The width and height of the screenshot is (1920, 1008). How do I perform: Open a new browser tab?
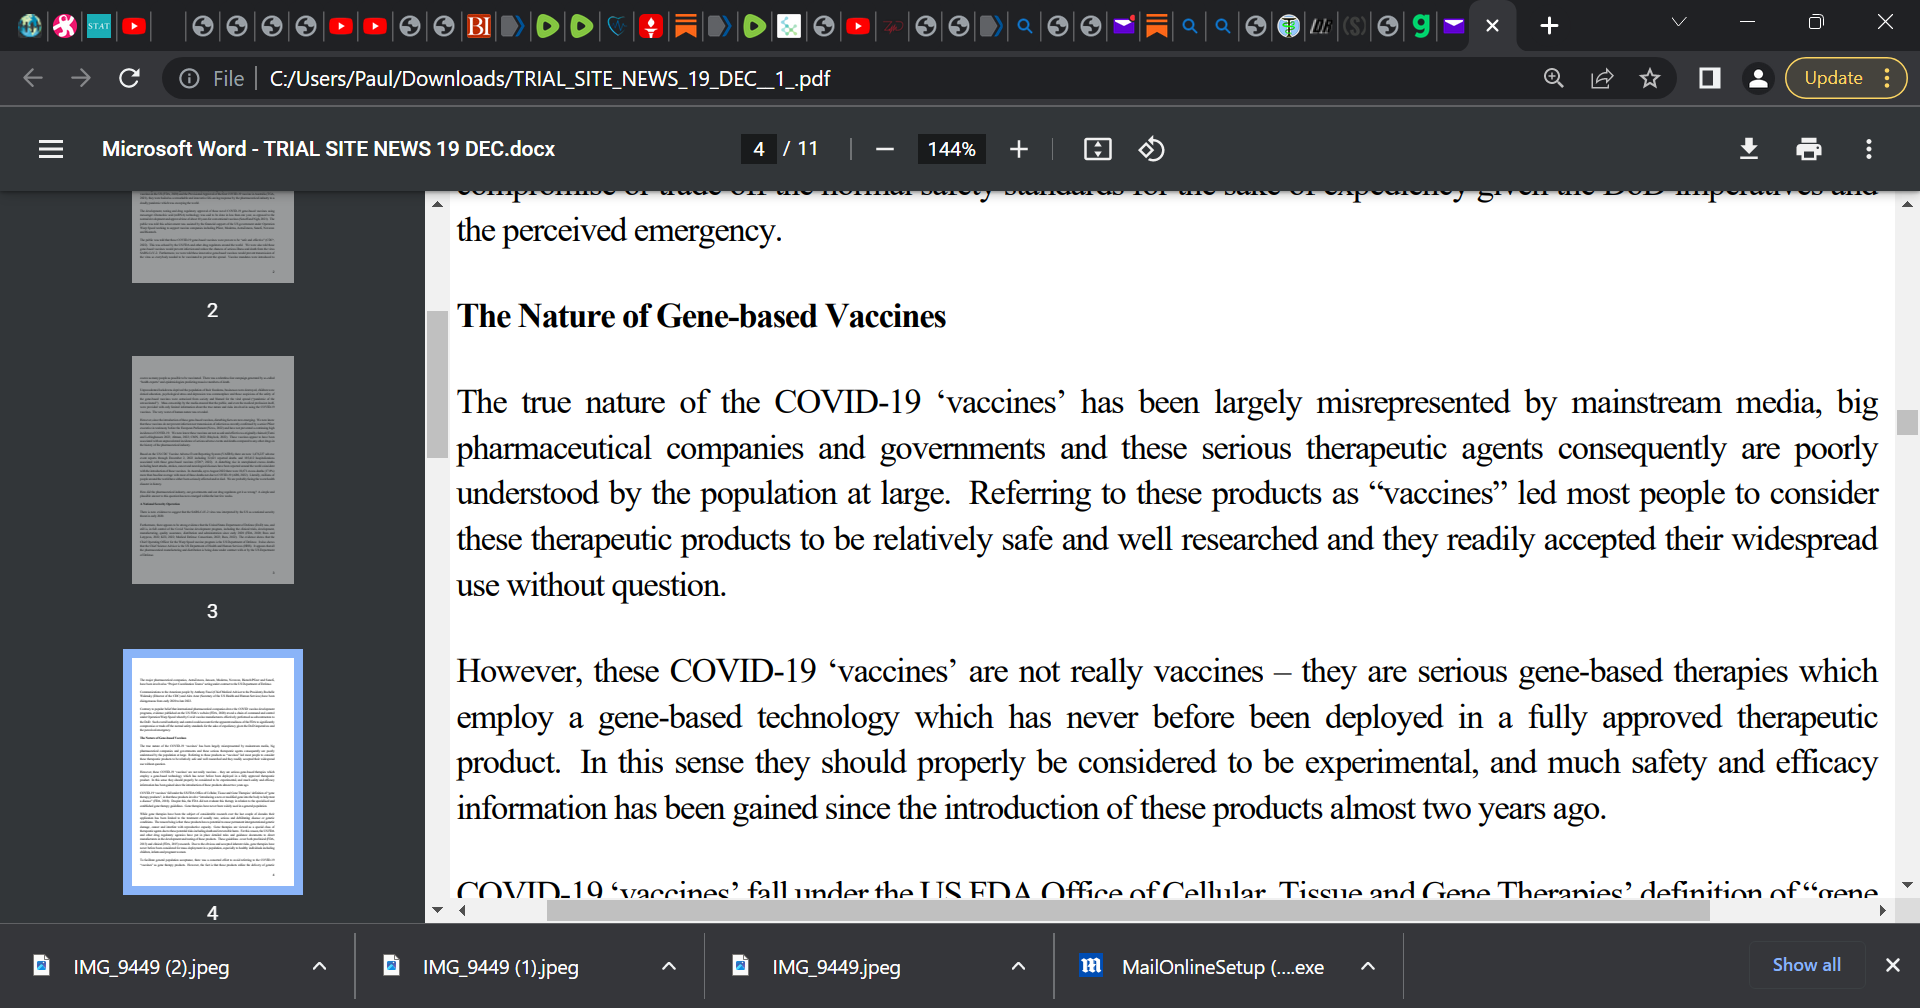(x=1549, y=26)
